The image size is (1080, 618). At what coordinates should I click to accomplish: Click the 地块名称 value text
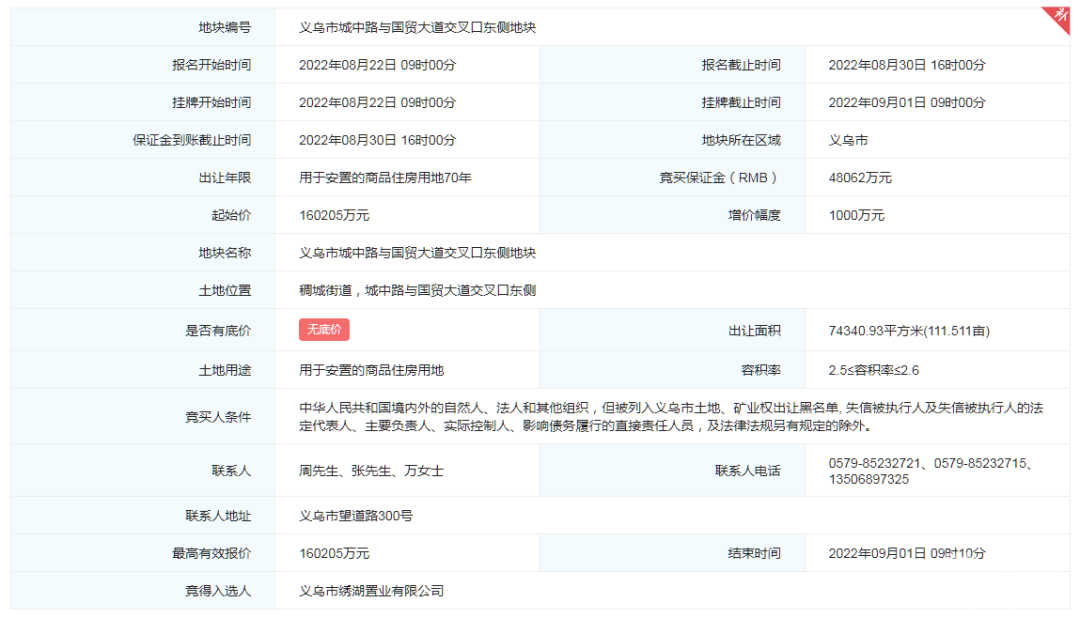pos(417,253)
